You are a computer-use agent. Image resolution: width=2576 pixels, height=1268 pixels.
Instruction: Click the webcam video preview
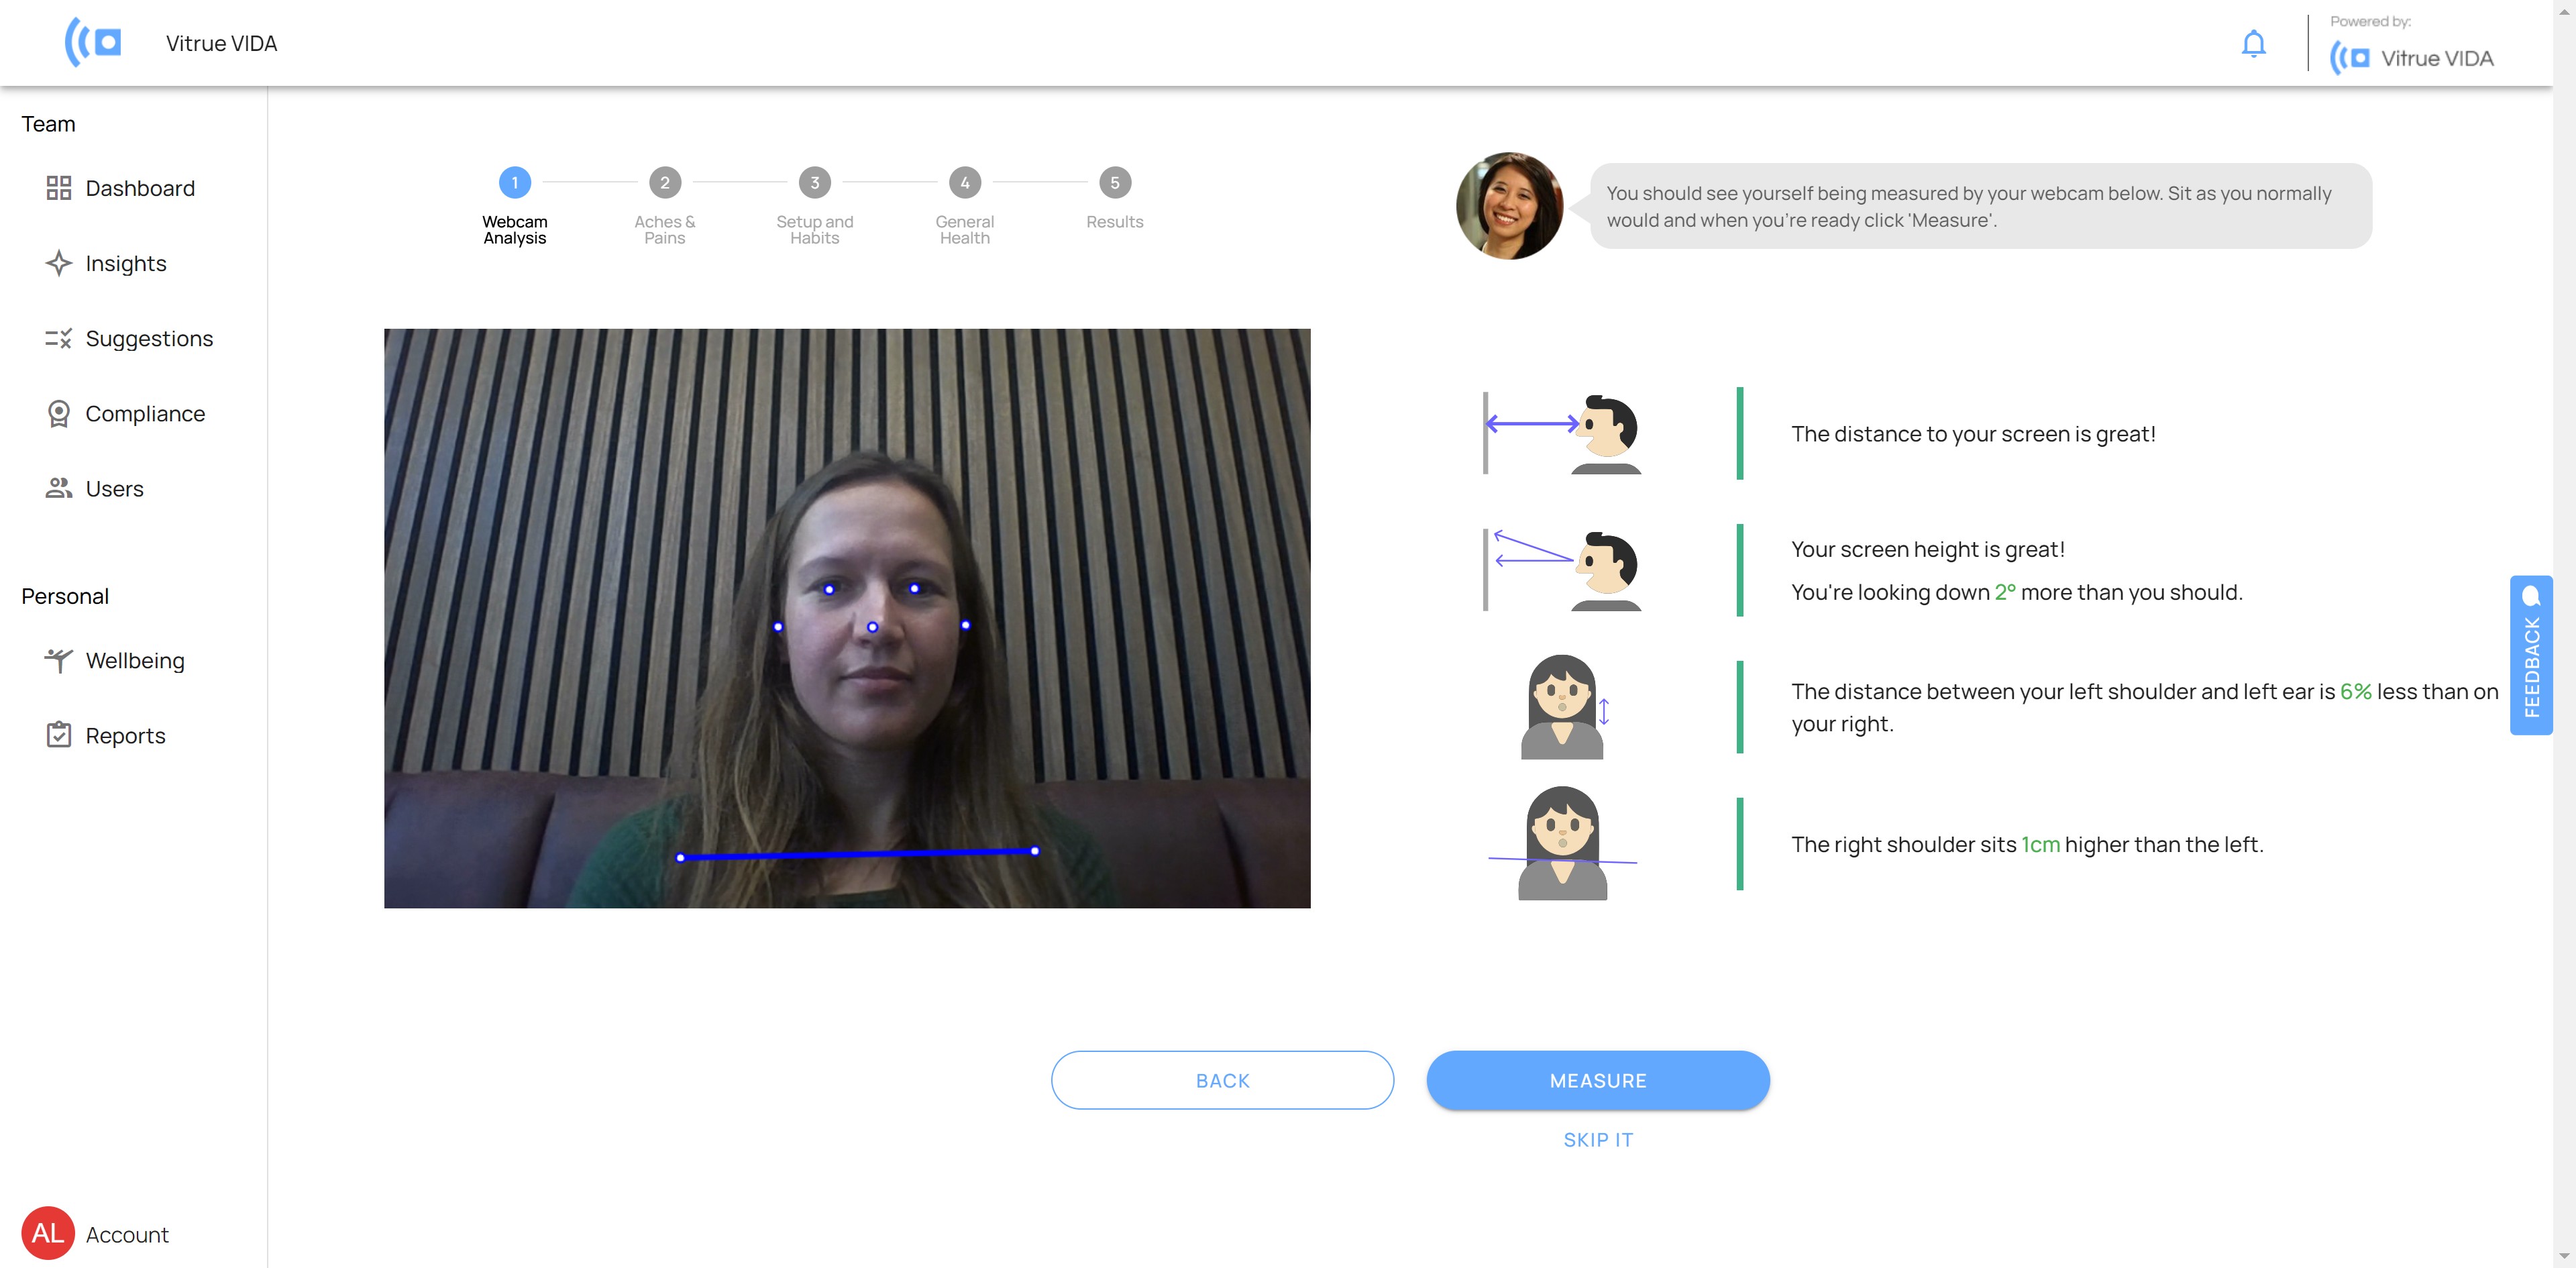click(846, 618)
